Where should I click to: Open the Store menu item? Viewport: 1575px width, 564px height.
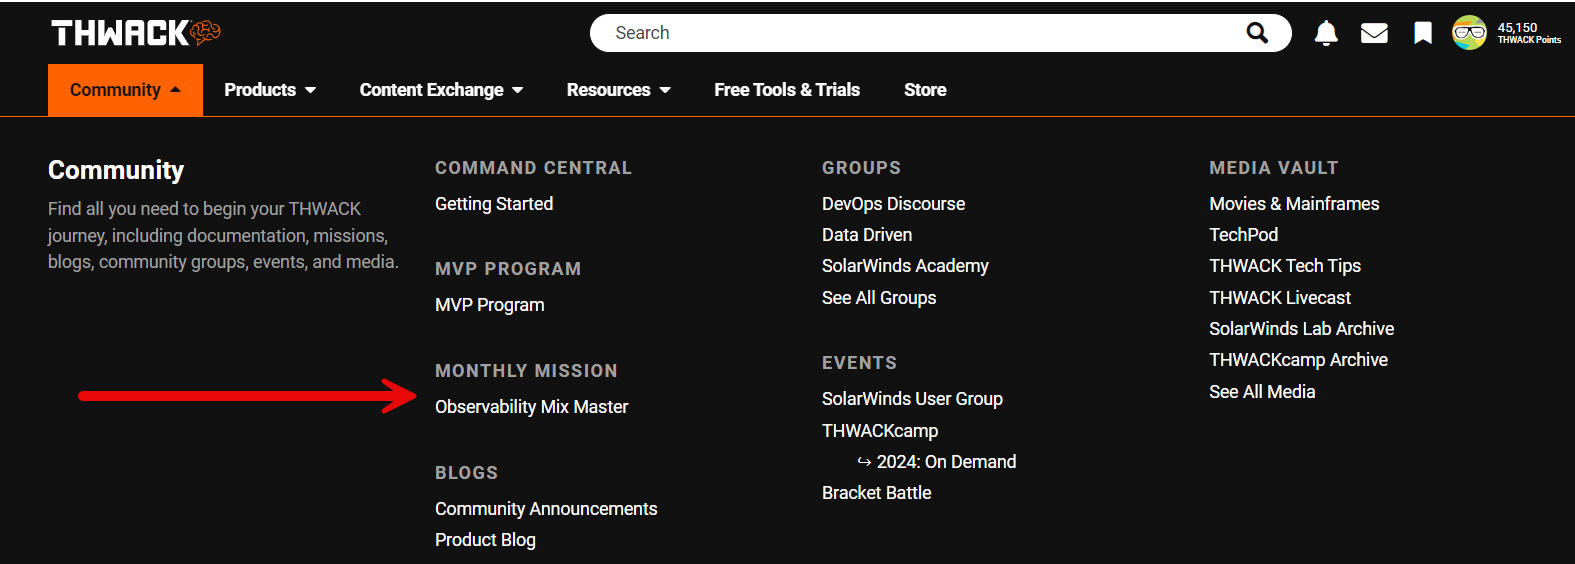tap(925, 90)
